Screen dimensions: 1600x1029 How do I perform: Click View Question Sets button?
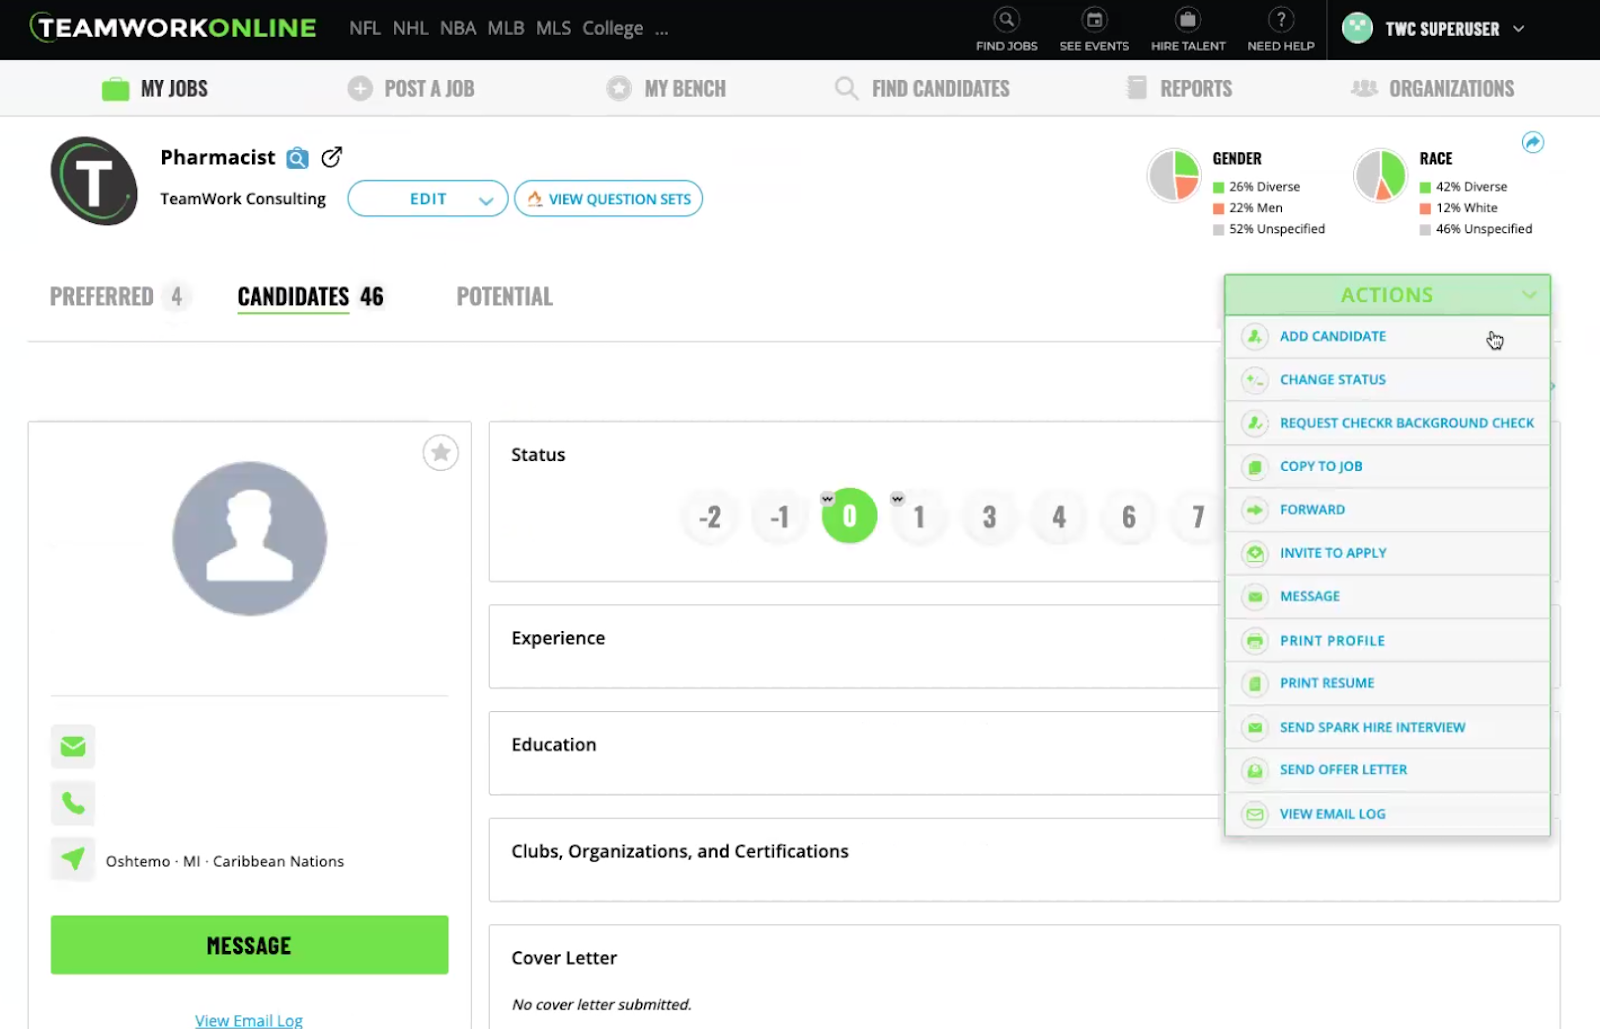[x=608, y=199]
